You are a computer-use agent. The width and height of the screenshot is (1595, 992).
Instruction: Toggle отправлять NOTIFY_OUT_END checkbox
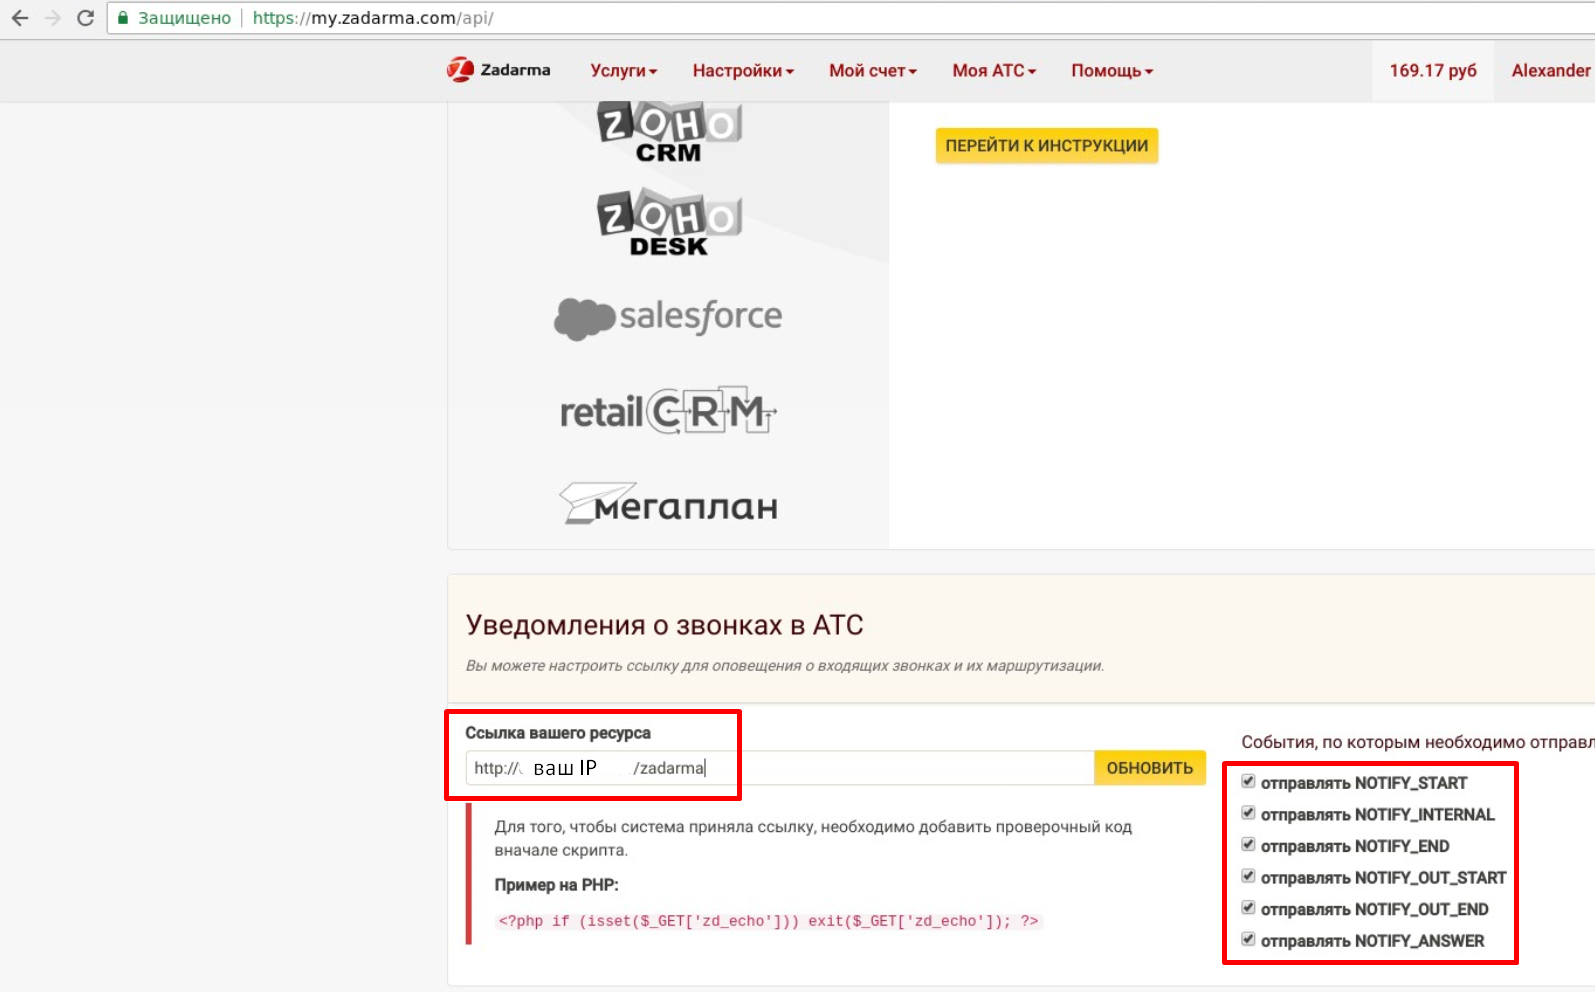(x=1248, y=908)
